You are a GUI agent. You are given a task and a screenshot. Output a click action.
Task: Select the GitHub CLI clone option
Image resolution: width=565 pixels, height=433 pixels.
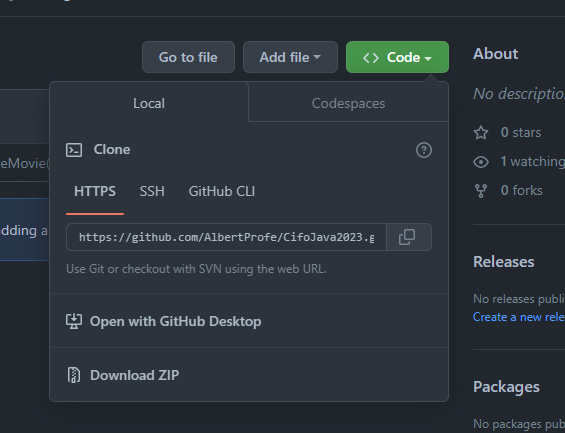pos(222,191)
